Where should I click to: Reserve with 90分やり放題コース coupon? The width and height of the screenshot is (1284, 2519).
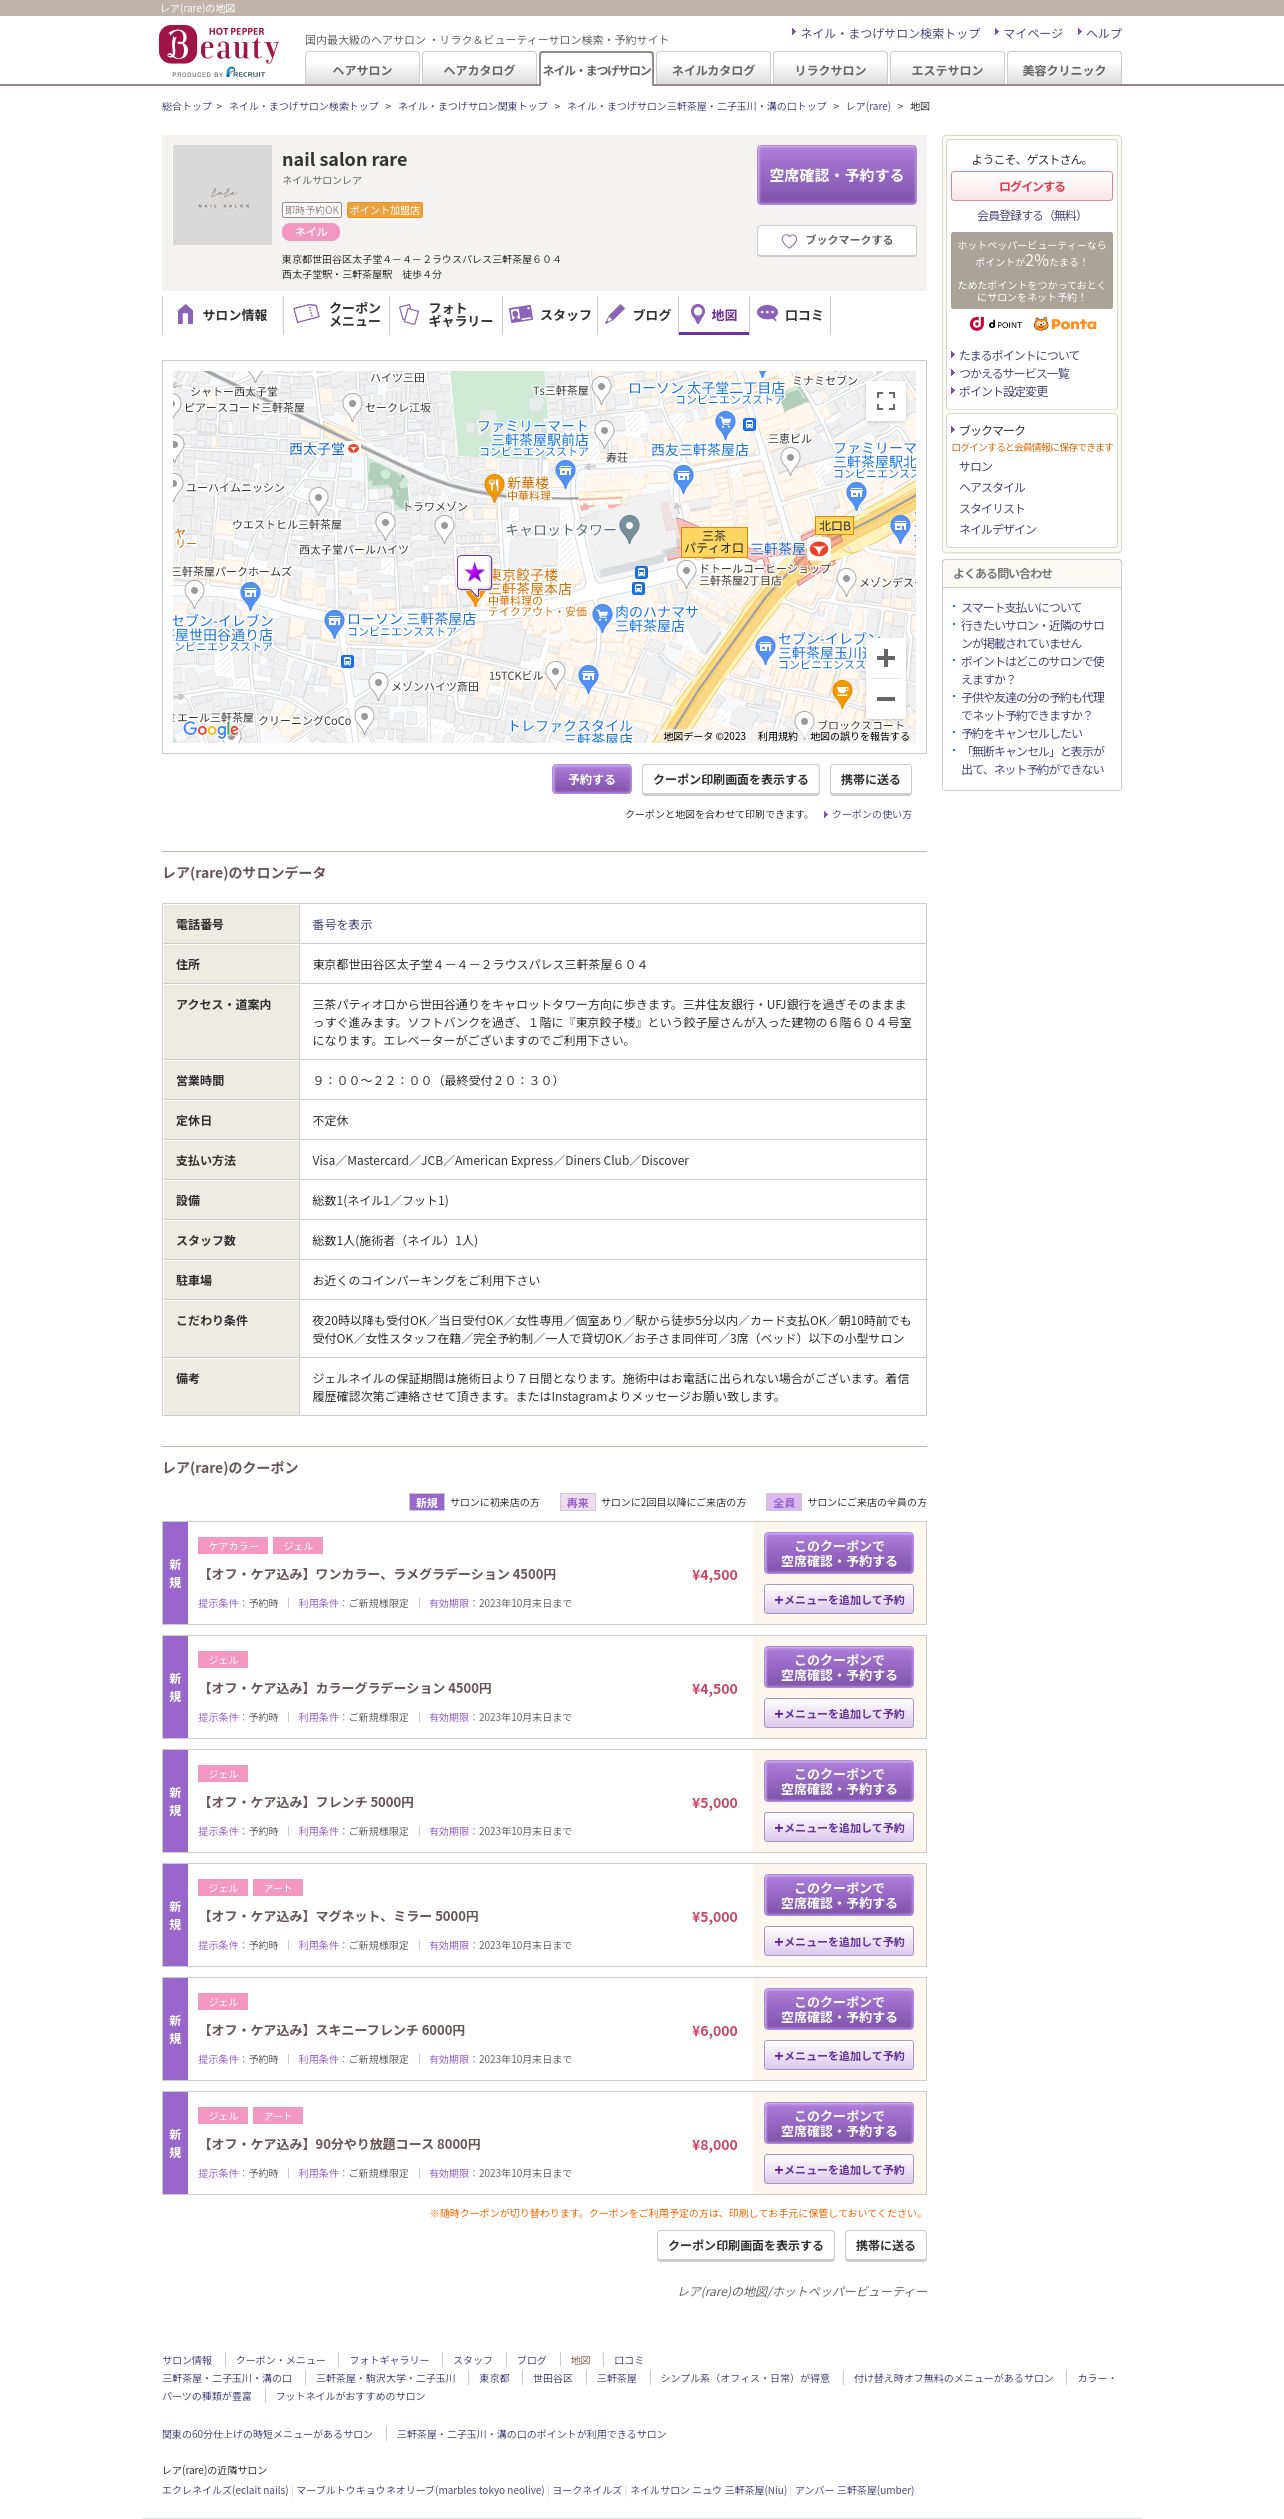(x=839, y=2123)
